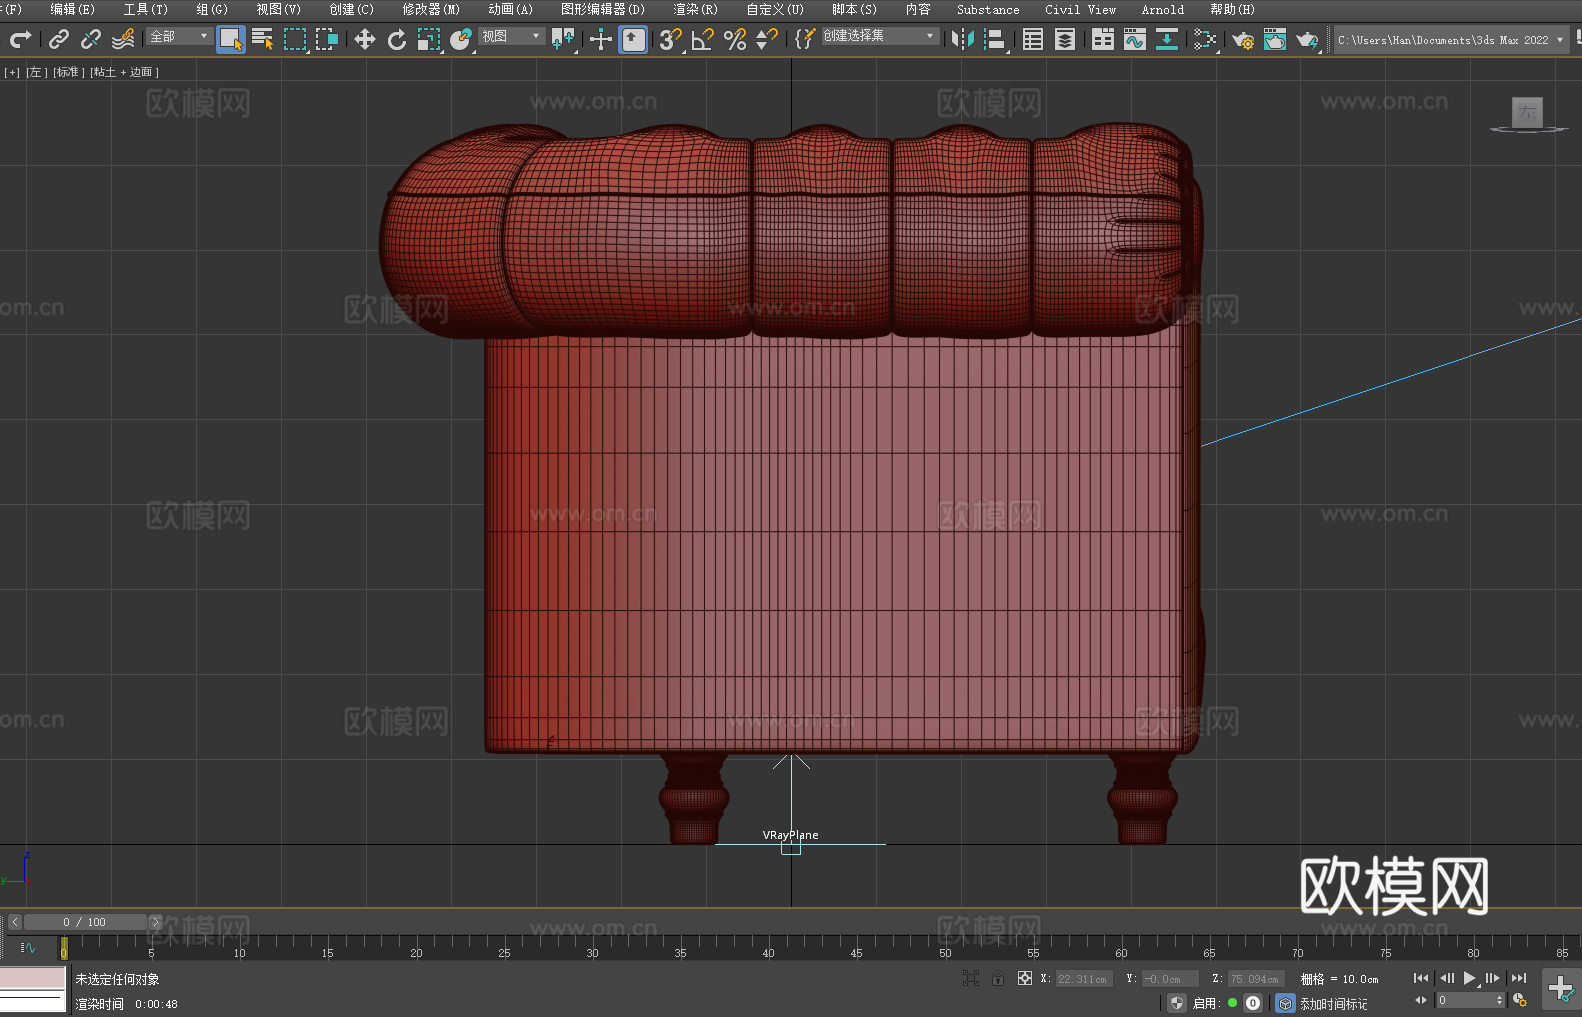Click the Select by Name icon

[x=263, y=39]
